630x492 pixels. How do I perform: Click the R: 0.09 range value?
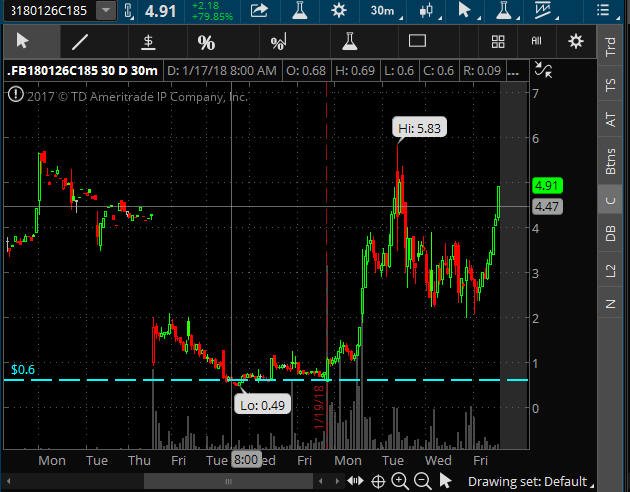click(482, 71)
